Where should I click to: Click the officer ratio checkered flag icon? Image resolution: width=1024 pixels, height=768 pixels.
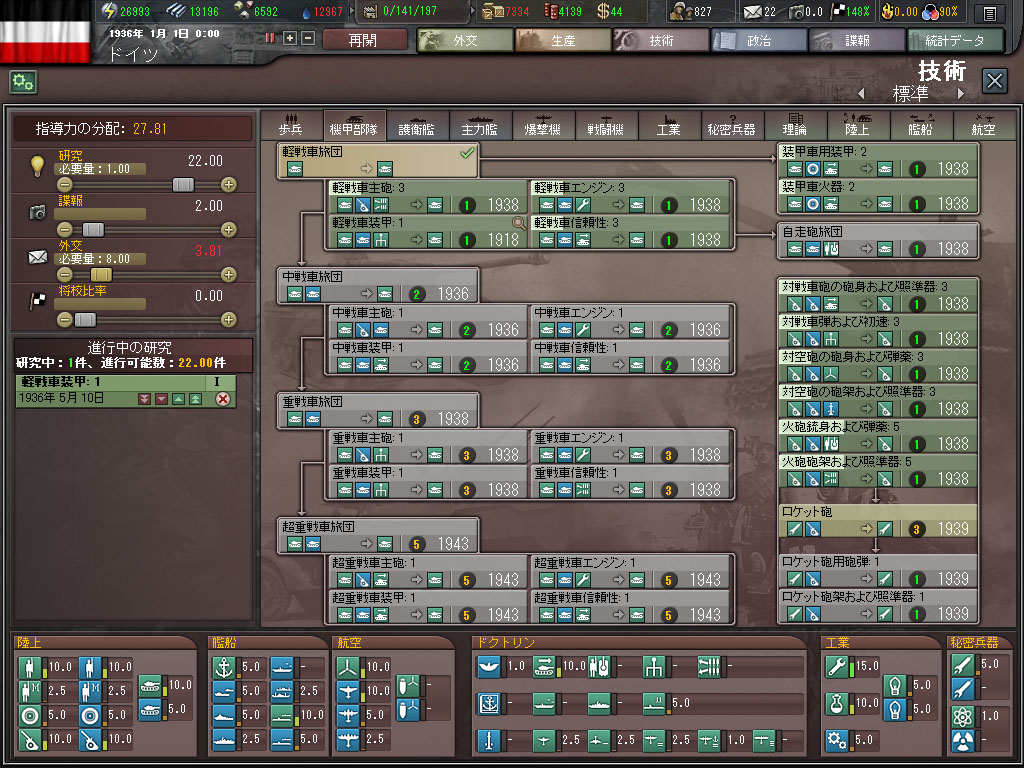(x=38, y=302)
